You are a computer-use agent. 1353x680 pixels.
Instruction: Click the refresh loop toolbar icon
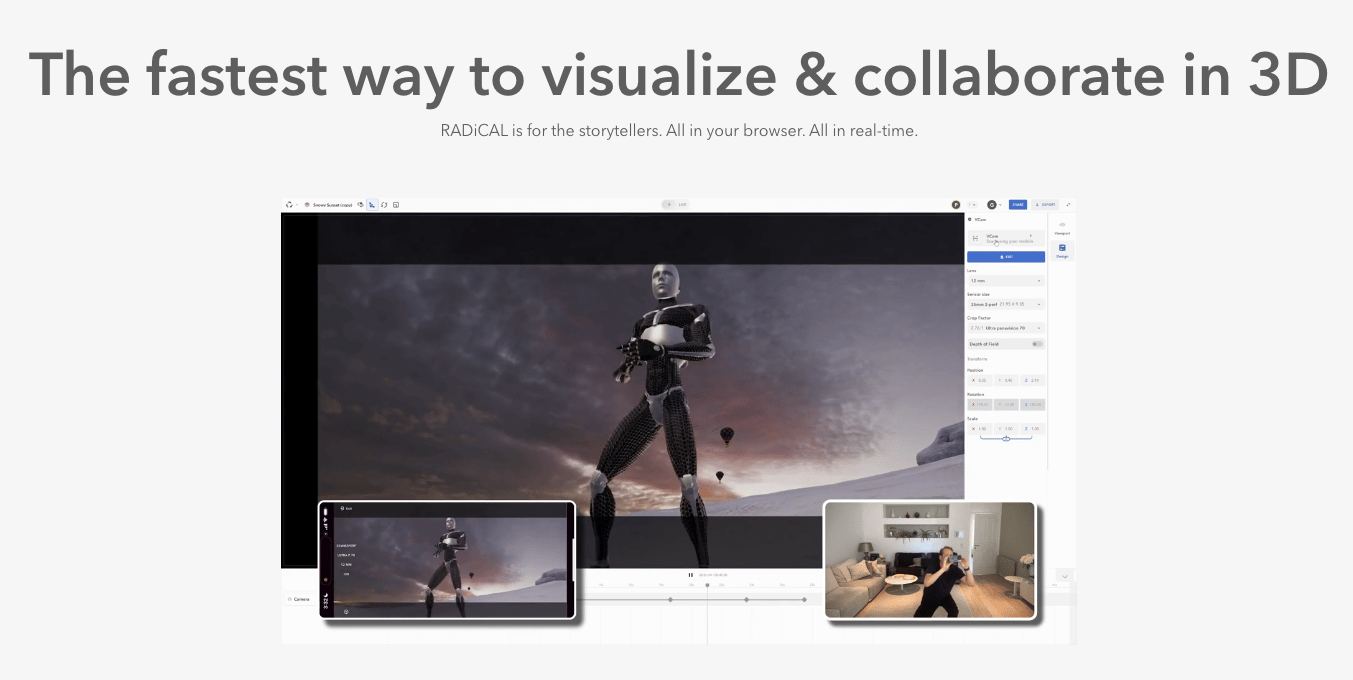(384, 204)
